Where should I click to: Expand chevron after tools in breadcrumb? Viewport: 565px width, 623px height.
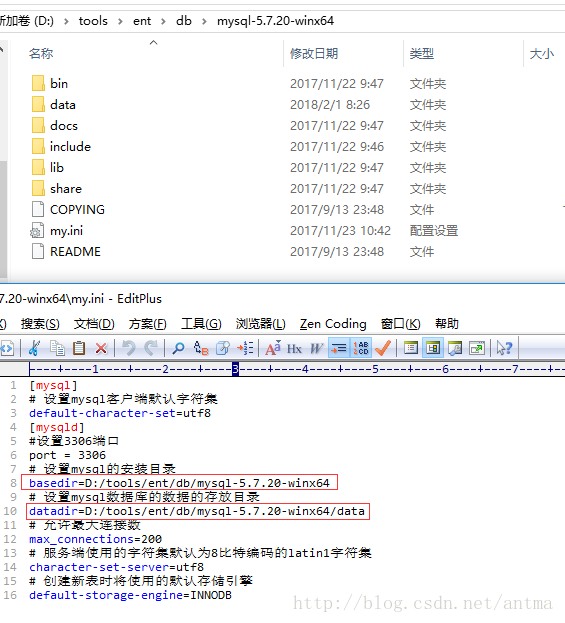(x=120, y=21)
